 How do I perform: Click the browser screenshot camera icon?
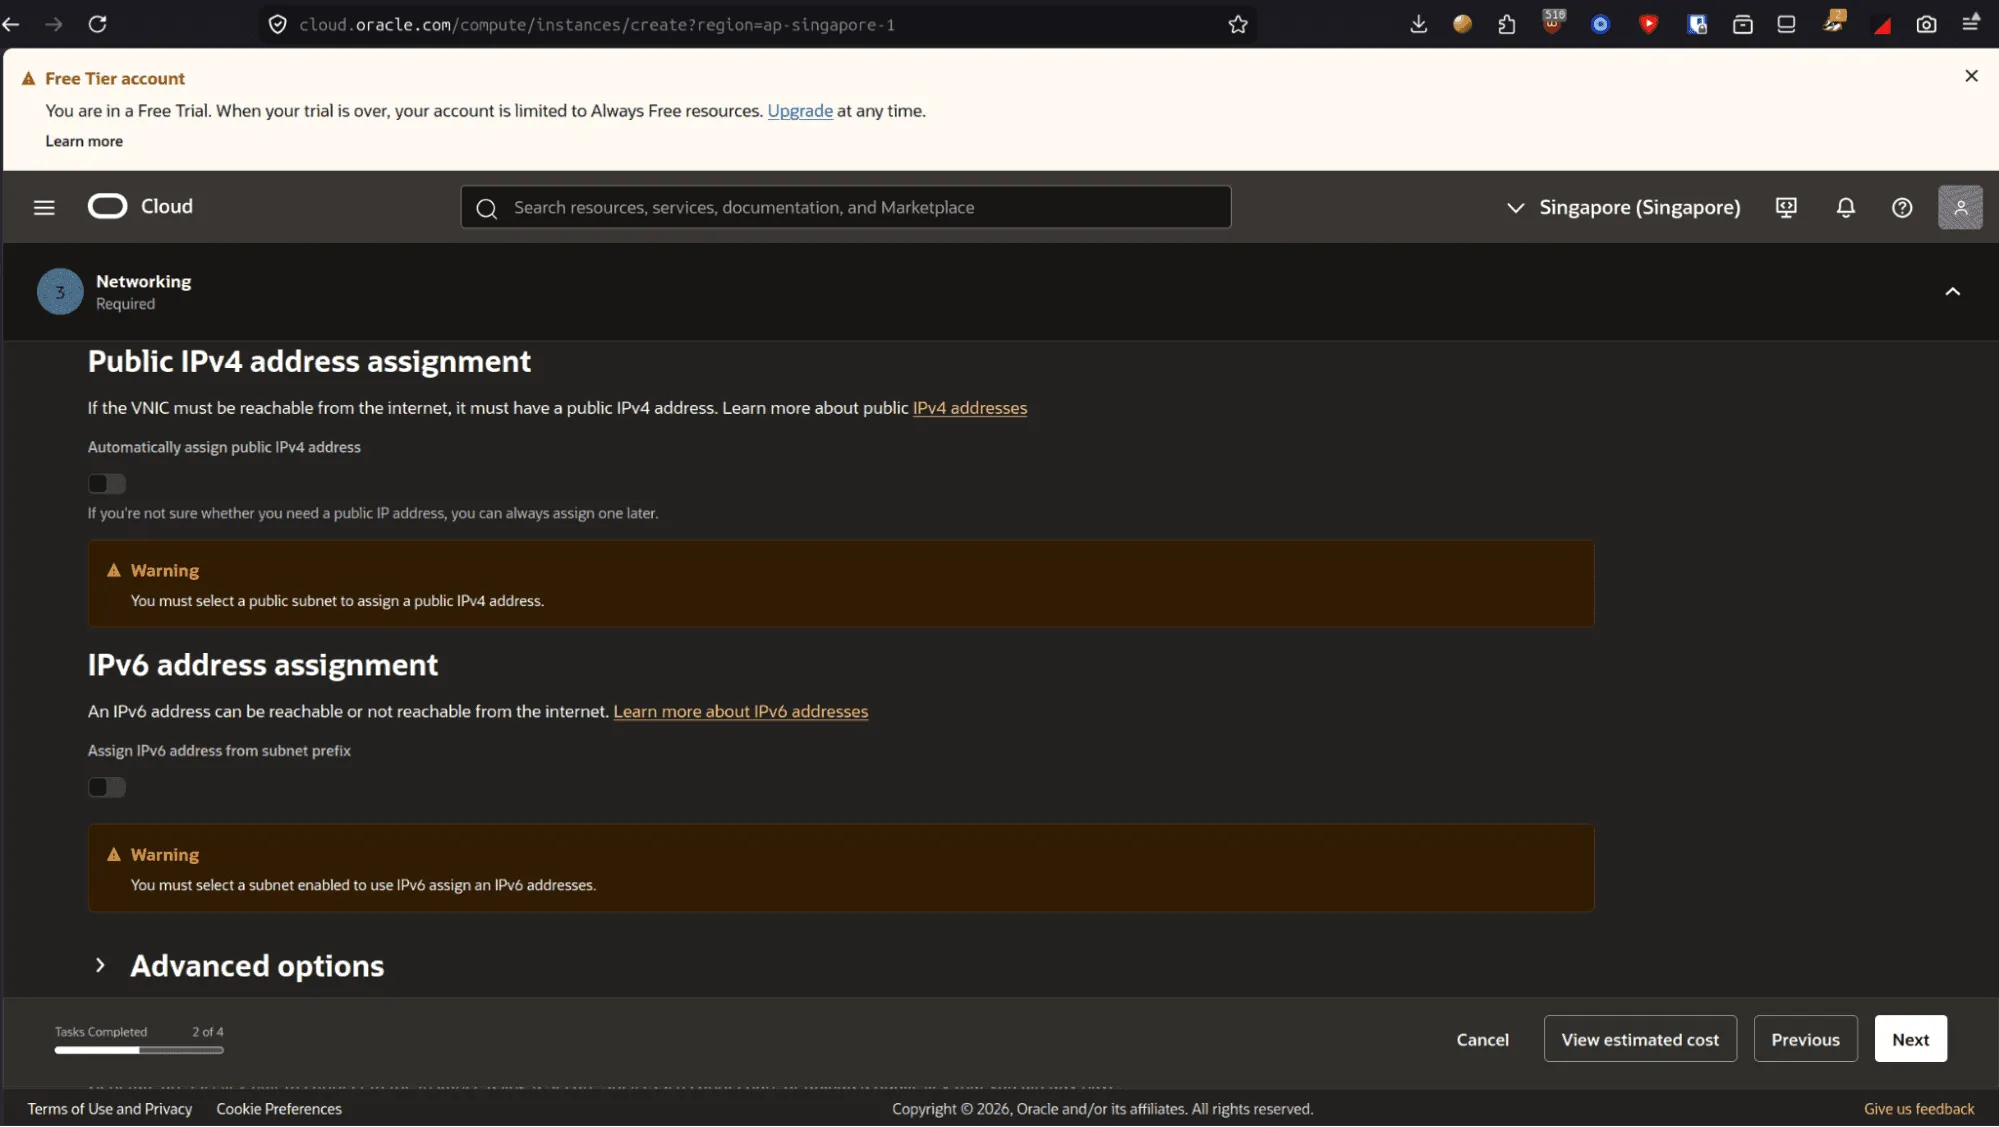pyautogui.click(x=1926, y=24)
